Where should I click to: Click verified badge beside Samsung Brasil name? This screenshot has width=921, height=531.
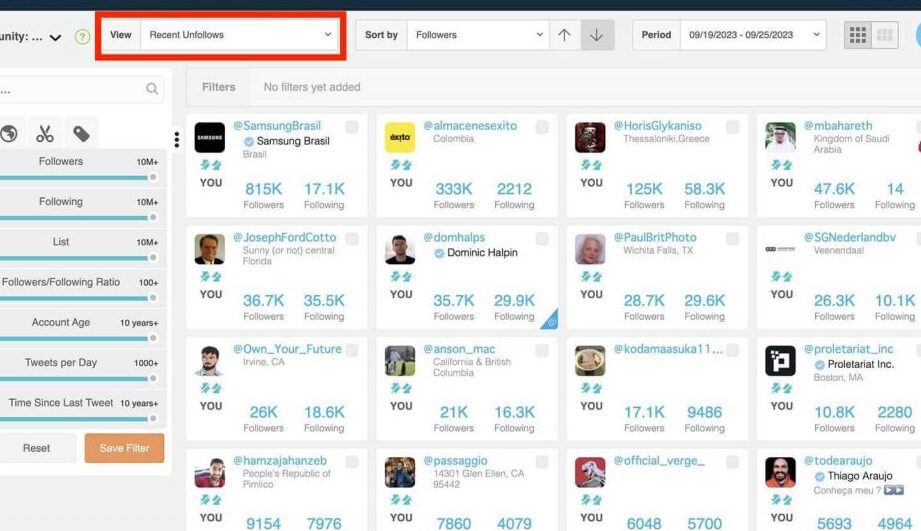click(x=248, y=142)
